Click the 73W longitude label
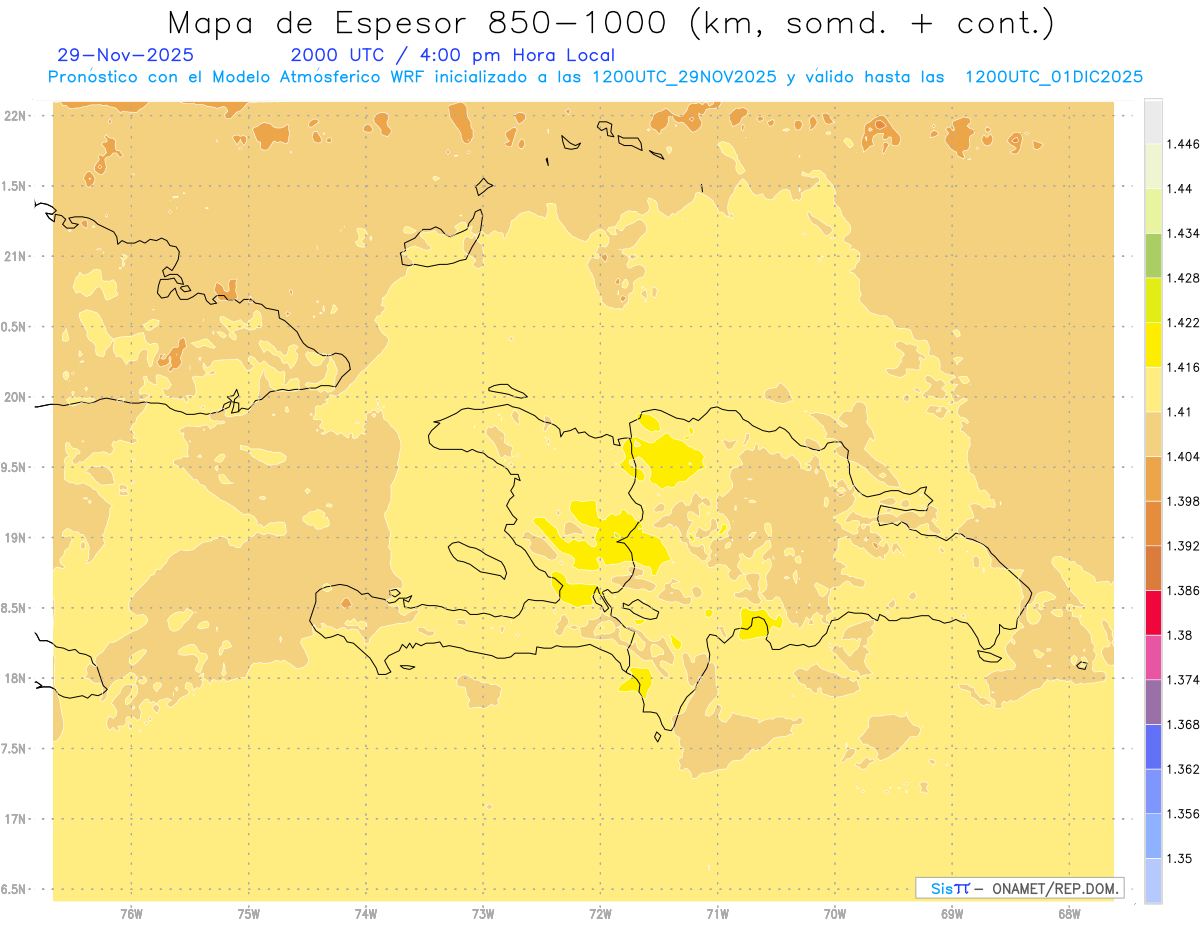Image resolution: width=1200 pixels, height=927 pixels. pos(483,913)
